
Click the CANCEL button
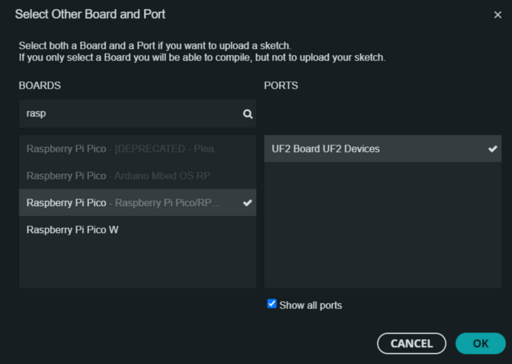tap(412, 343)
